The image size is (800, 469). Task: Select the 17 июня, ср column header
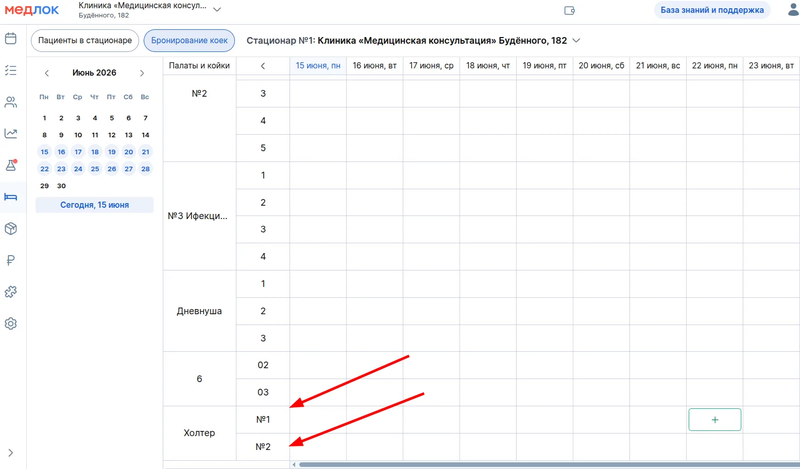click(x=431, y=66)
